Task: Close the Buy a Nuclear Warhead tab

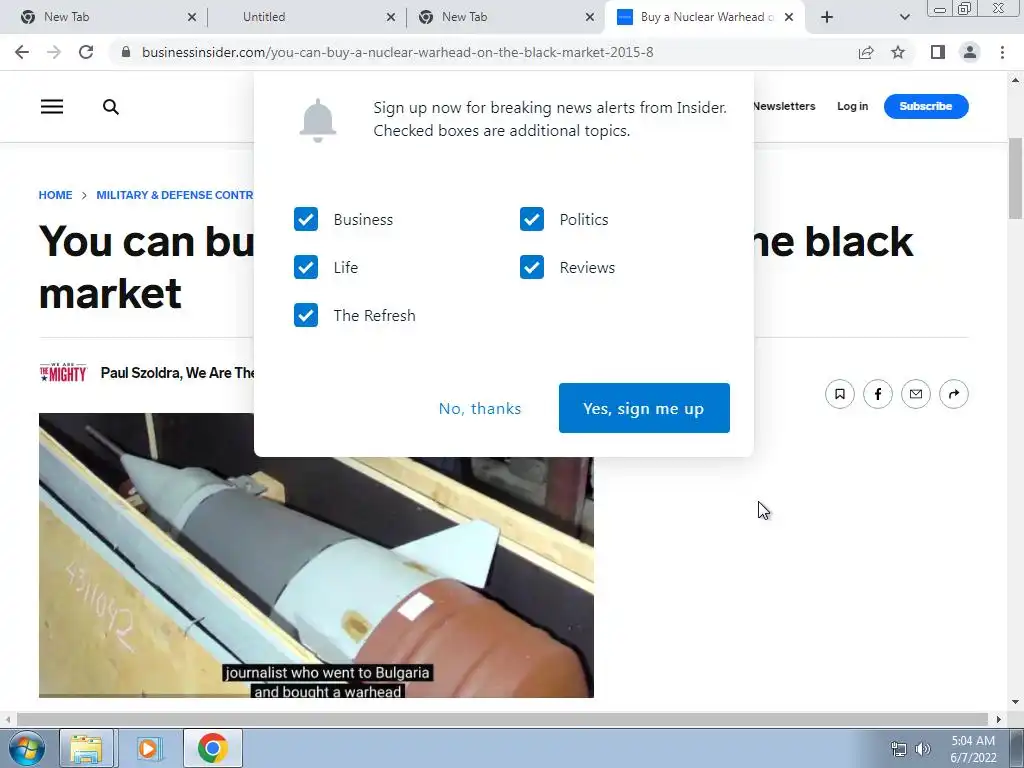Action: tap(789, 17)
